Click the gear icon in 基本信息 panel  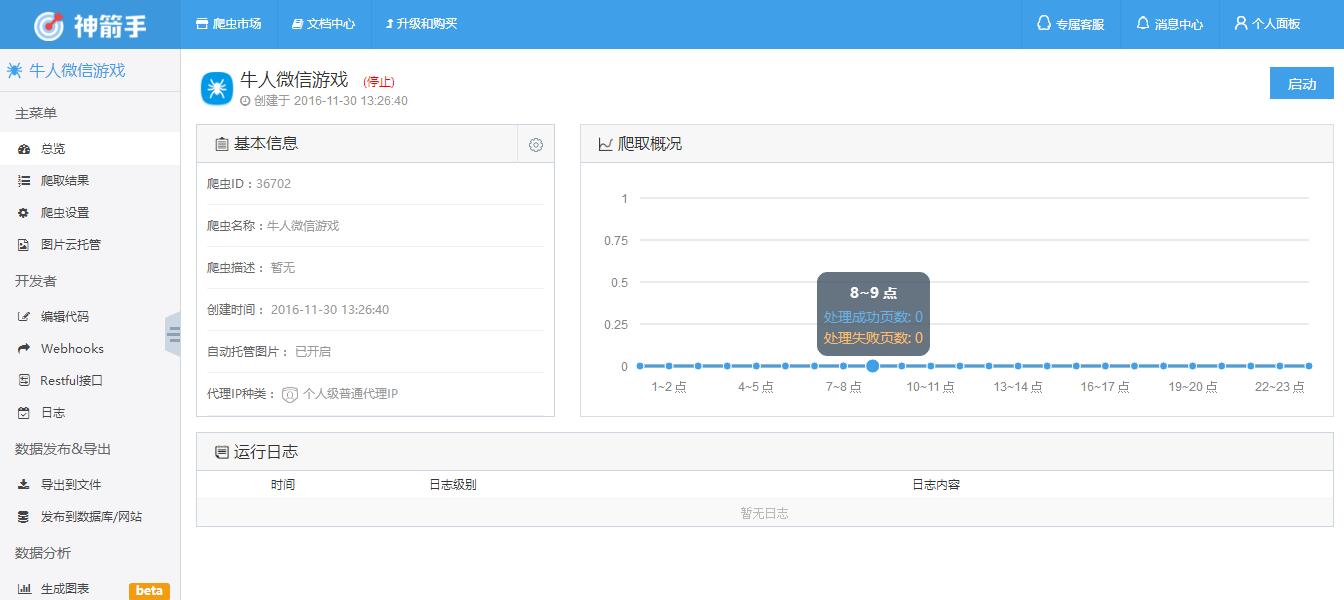pos(536,145)
